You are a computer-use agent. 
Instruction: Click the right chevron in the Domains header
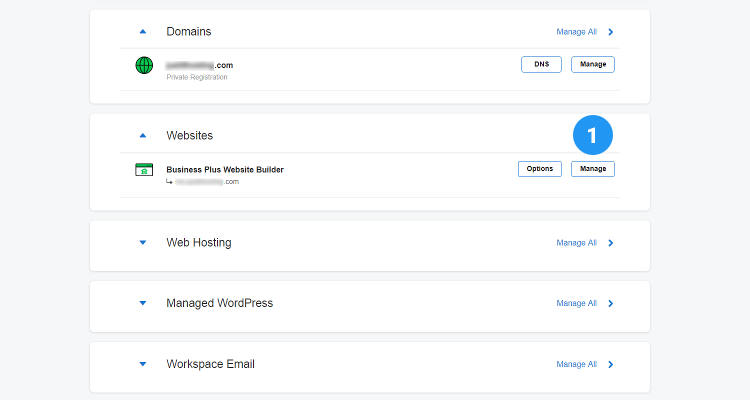pyautogui.click(x=611, y=32)
